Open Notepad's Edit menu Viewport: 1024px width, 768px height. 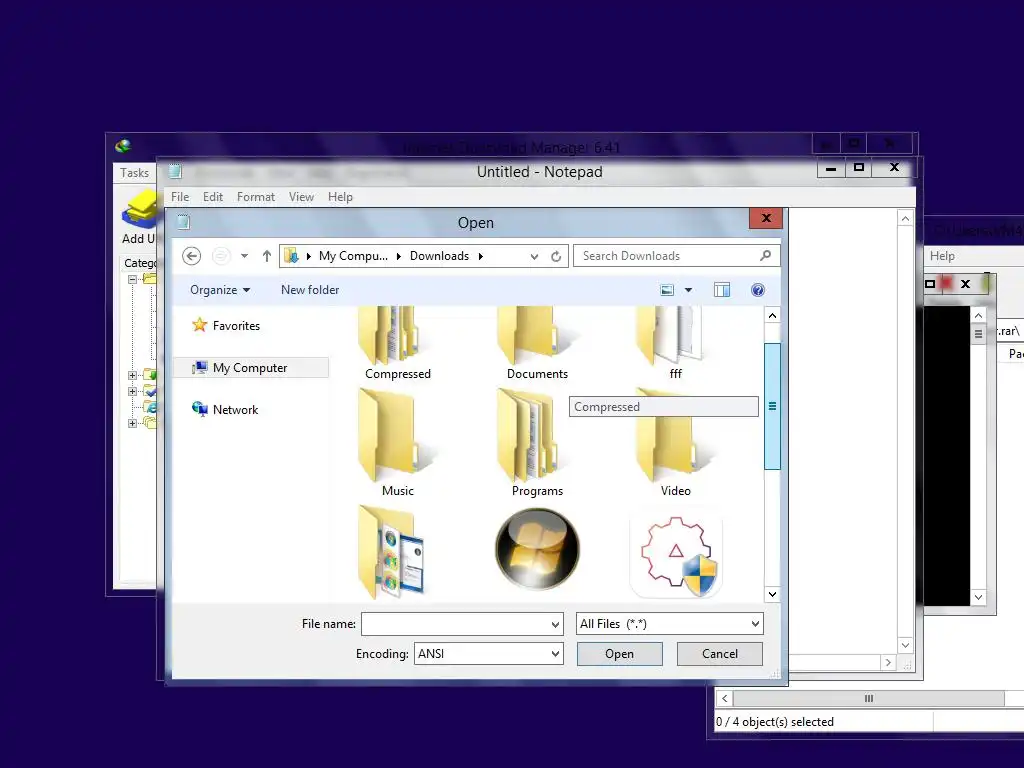click(x=213, y=197)
